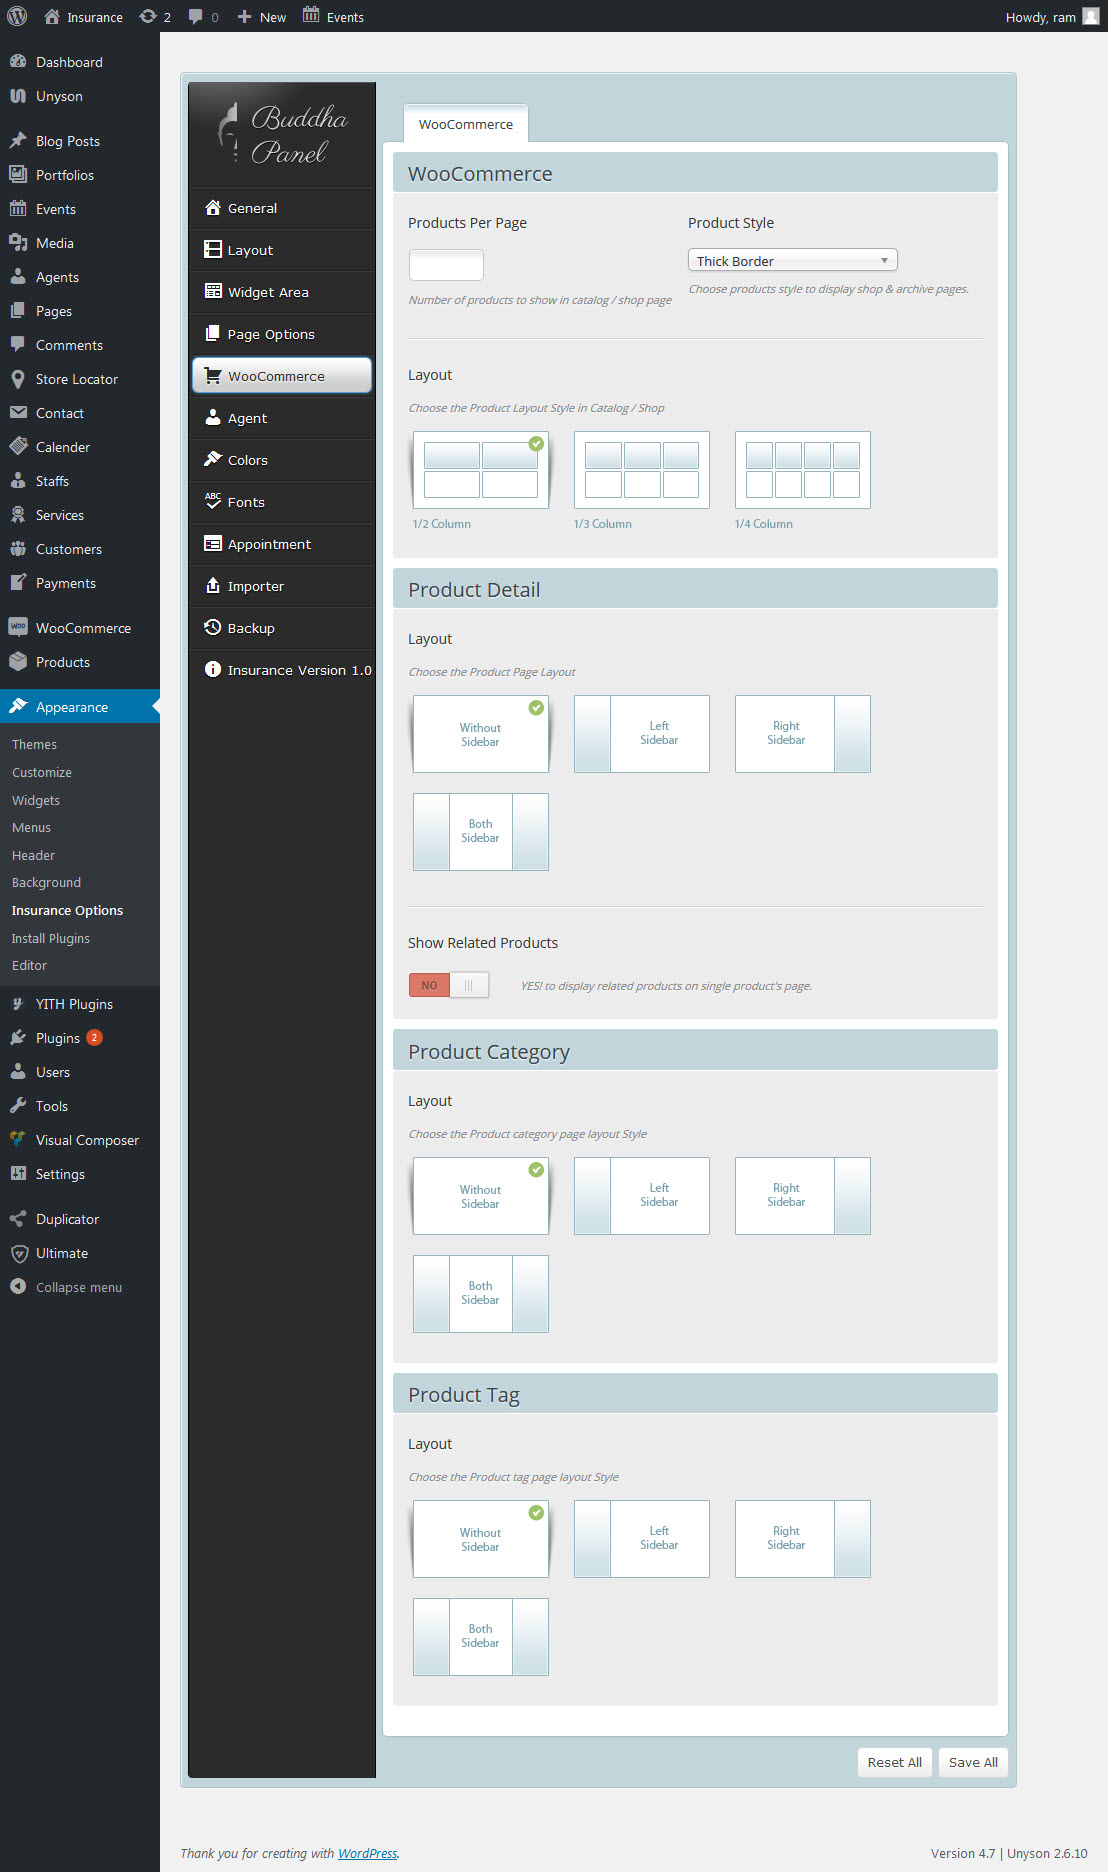Select Both Sidebar for Product Tag layout
Image resolution: width=1108 pixels, height=1872 pixels.
click(x=481, y=1637)
